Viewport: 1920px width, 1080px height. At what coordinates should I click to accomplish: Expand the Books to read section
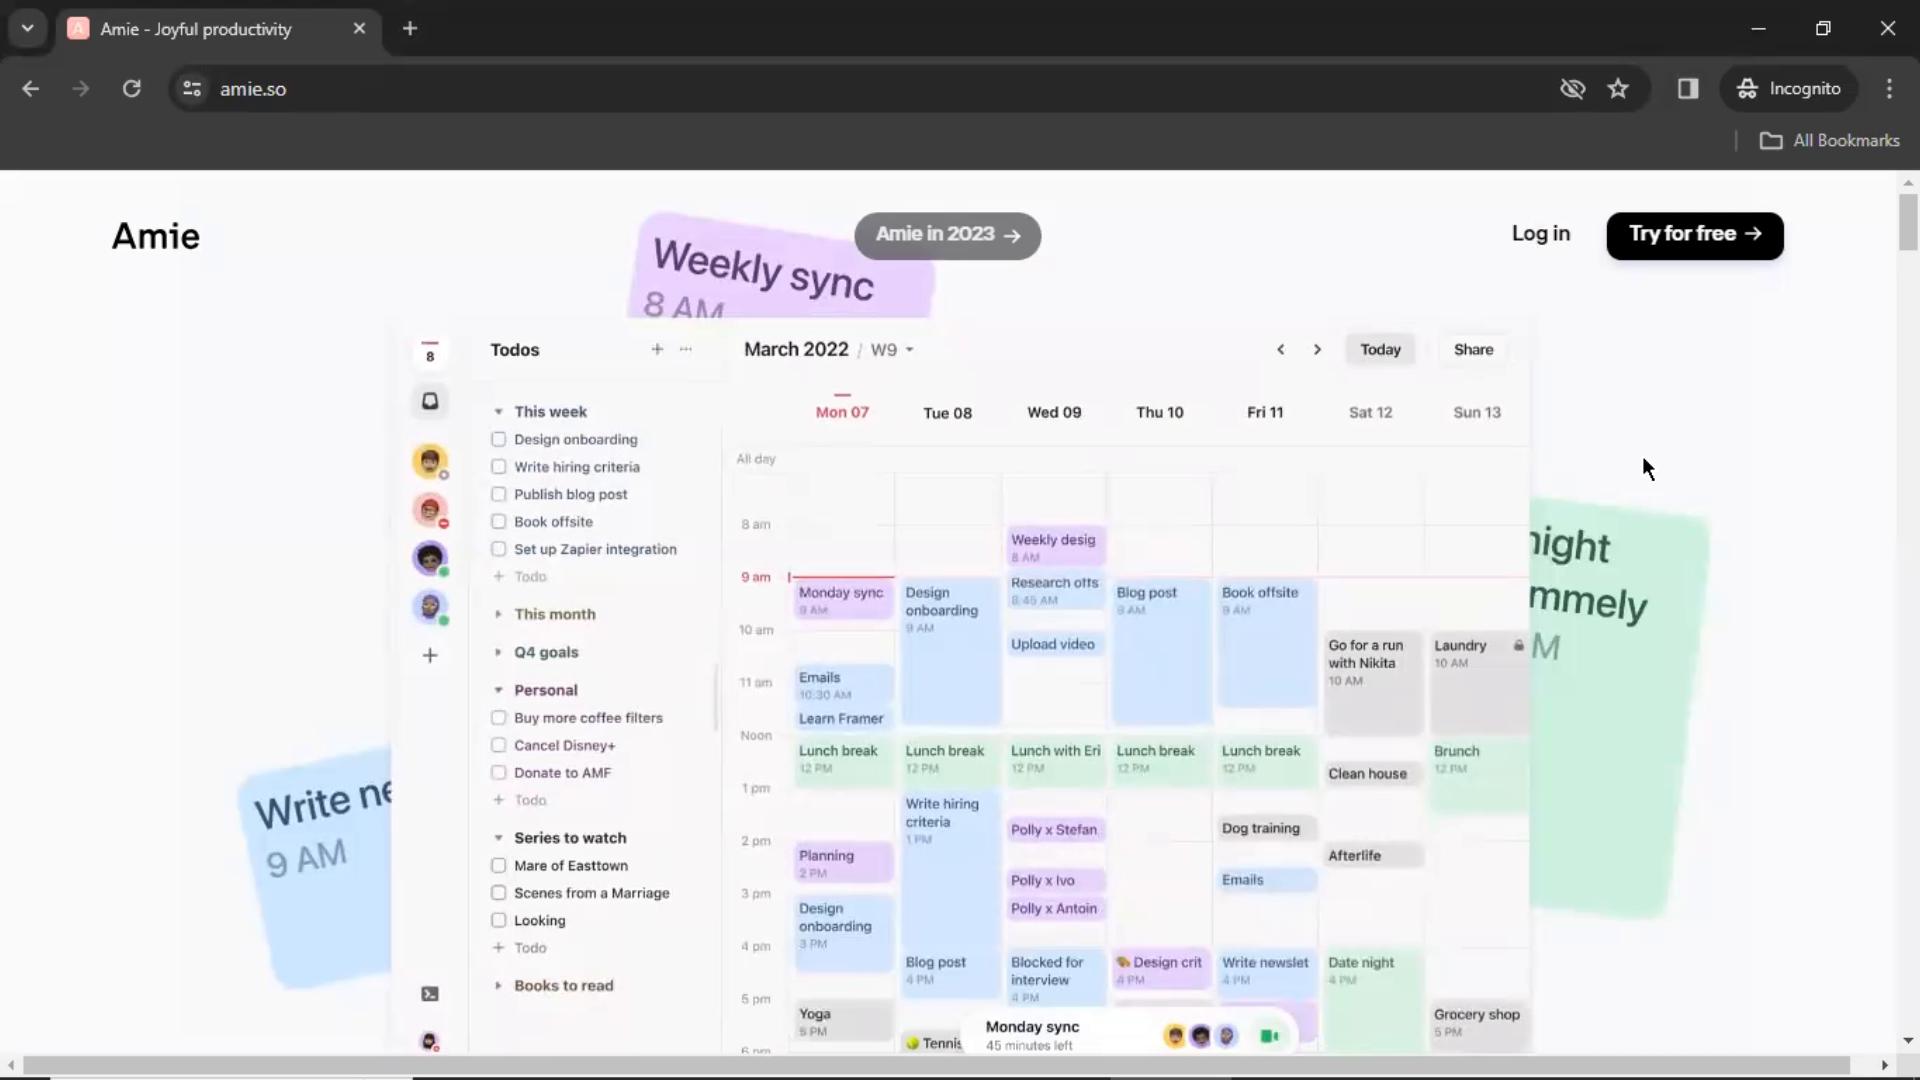(498, 985)
